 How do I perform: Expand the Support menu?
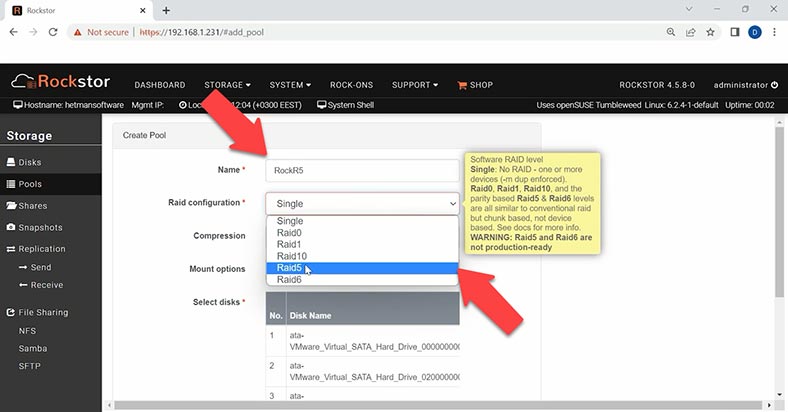click(415, 85)
